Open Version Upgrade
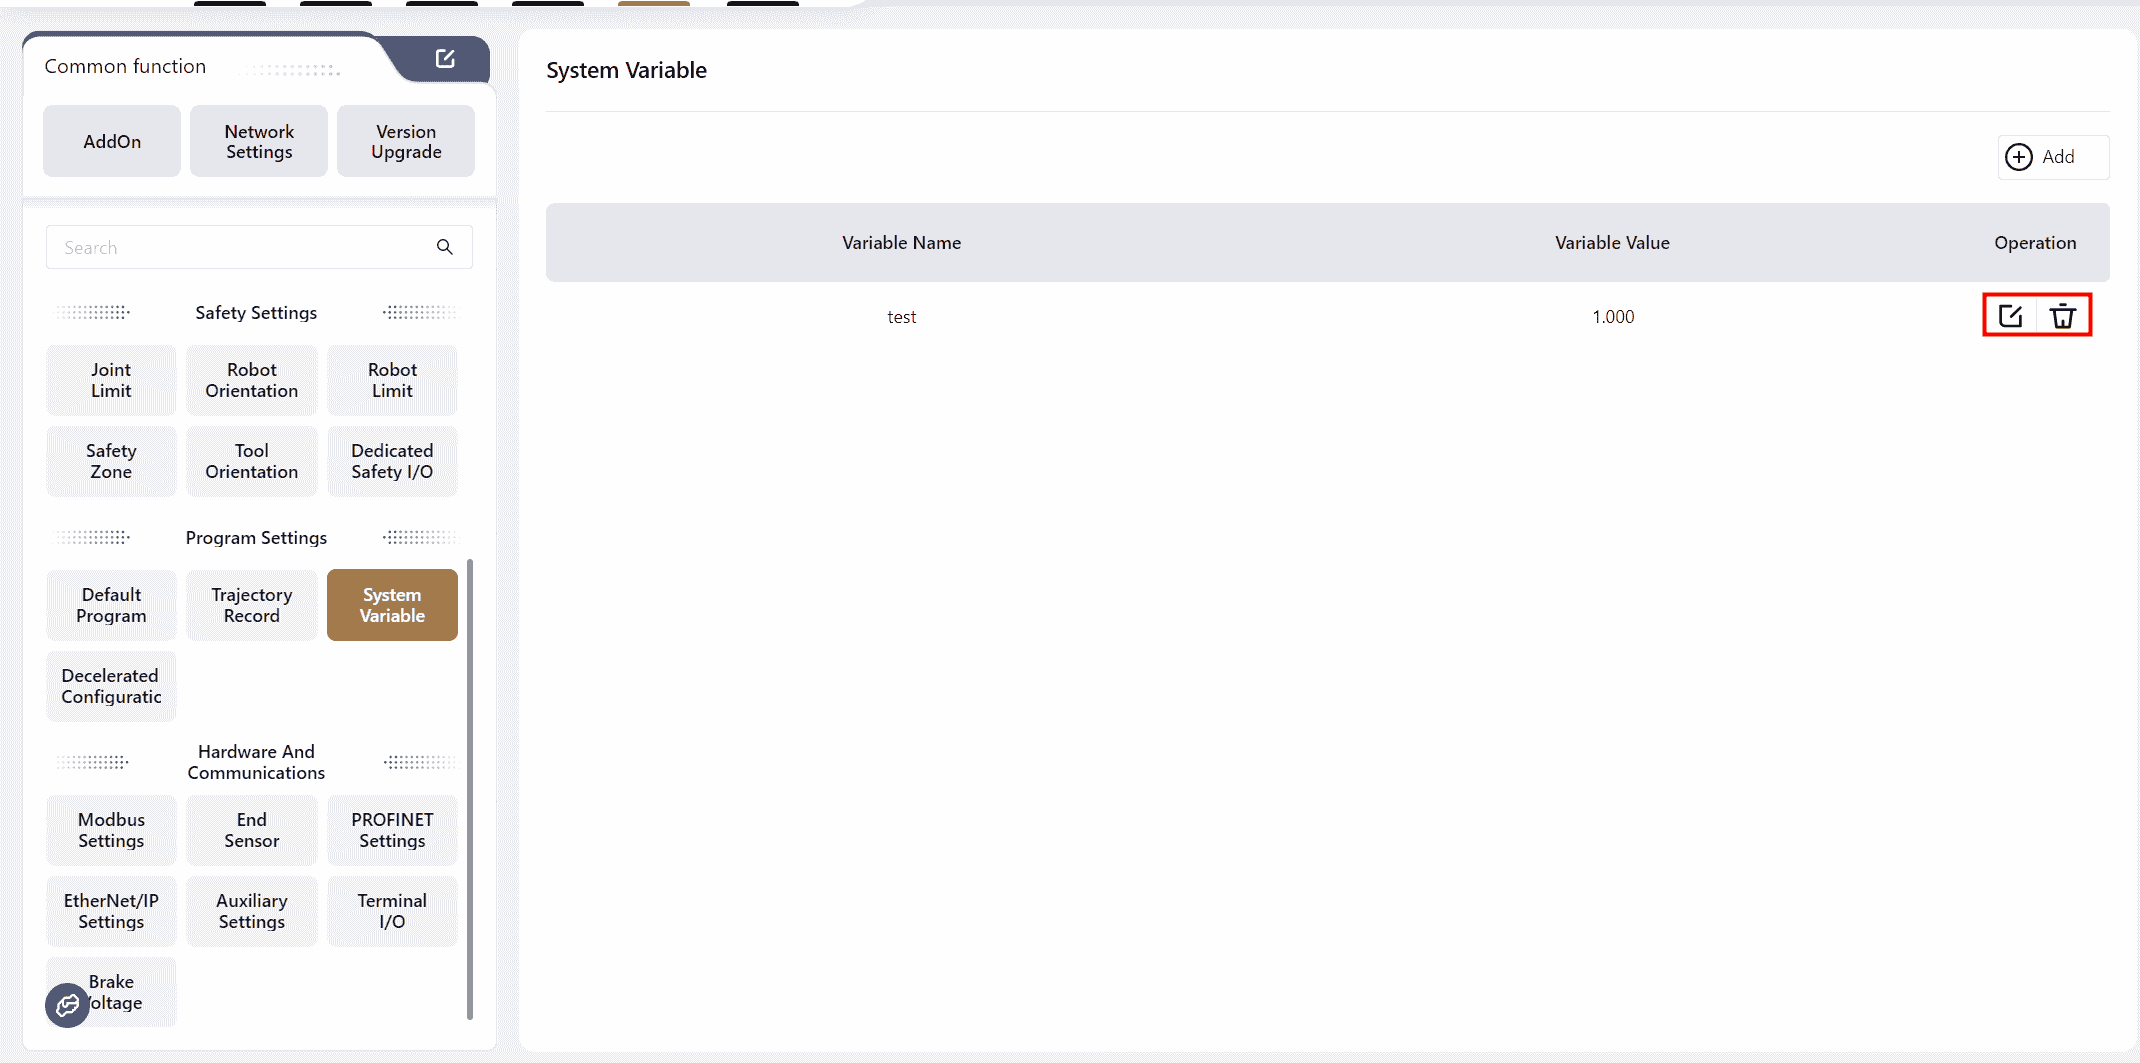 tap(406, 141)
